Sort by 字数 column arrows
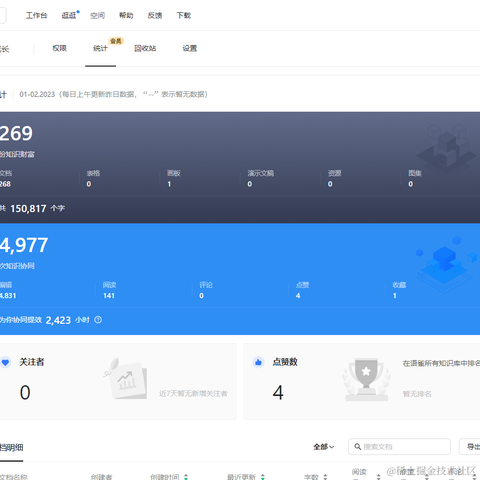480x480 pixels. pos(325,477)
